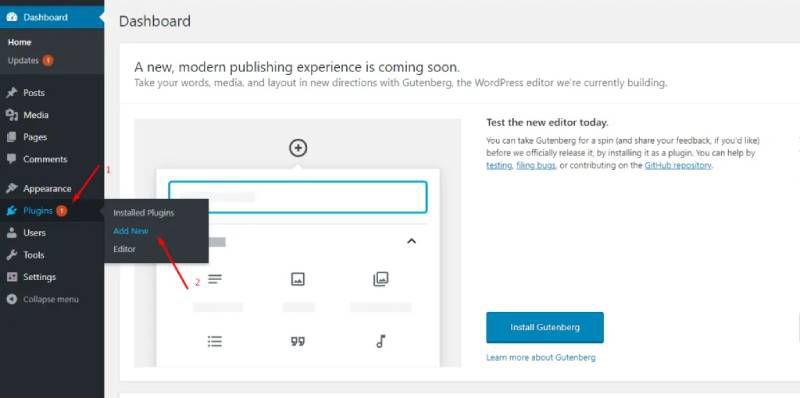Click the Tools wrench icon
The width and height of the screenshot is (800, 398).
12,255
